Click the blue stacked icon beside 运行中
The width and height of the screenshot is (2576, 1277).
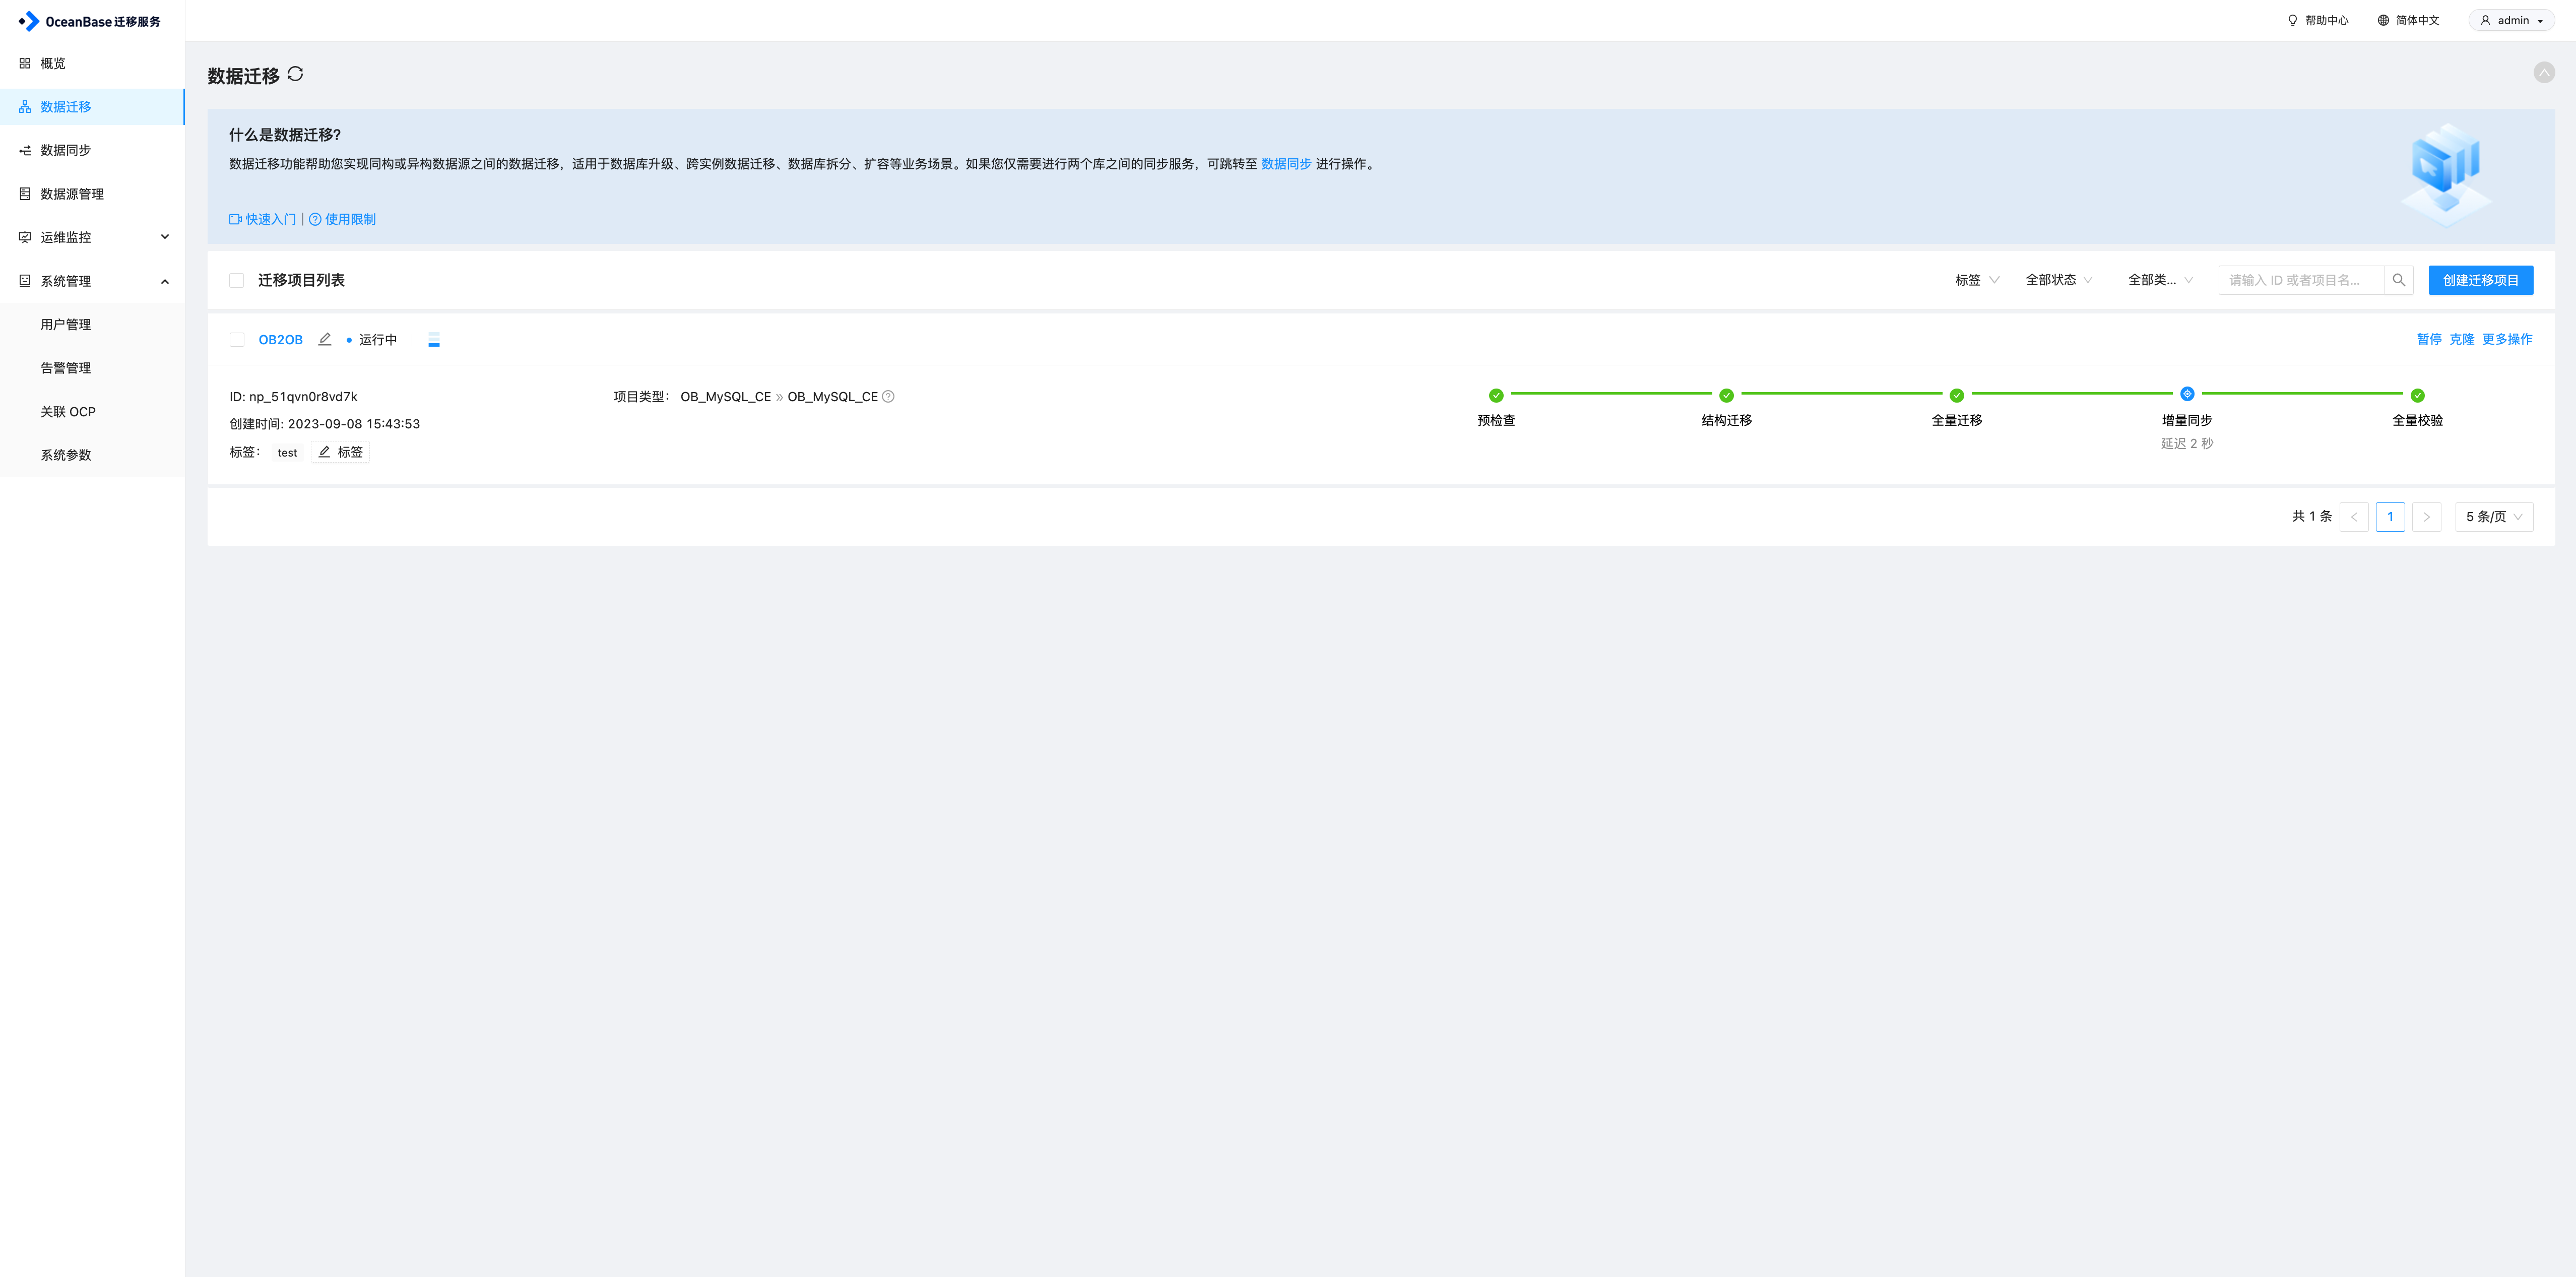click(x=434, y=340)
